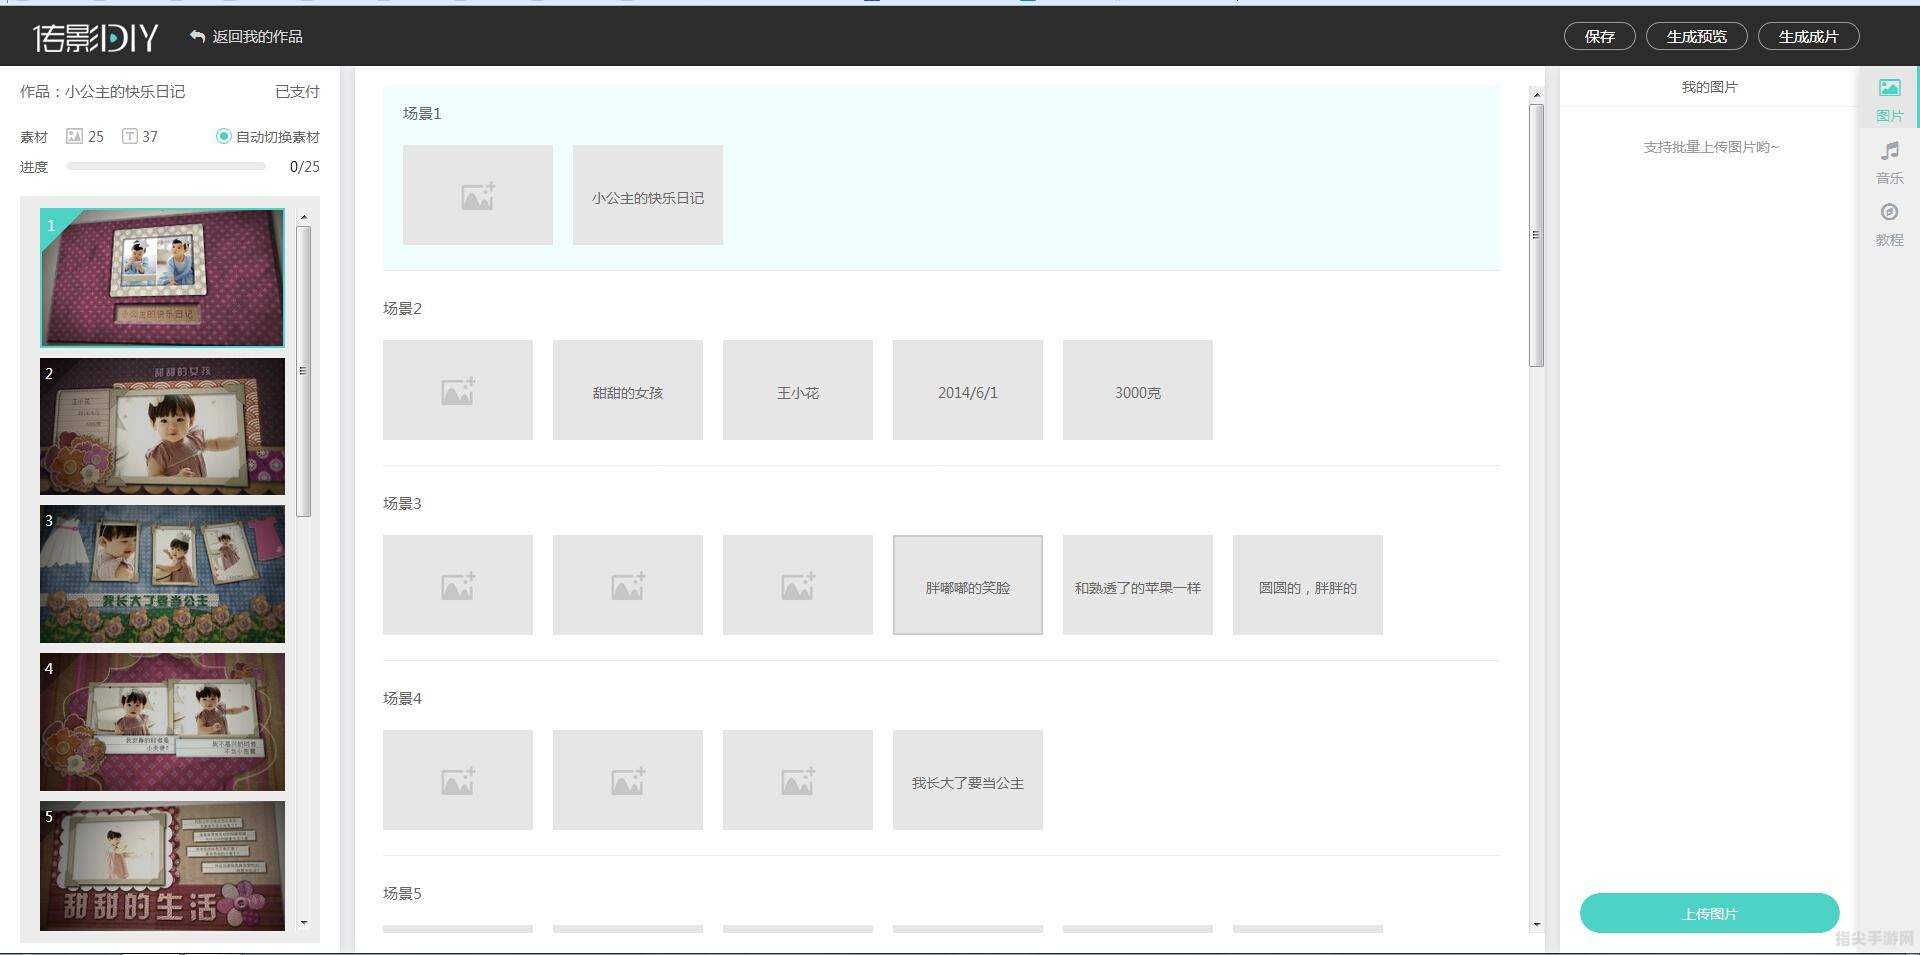Add image to third 场景3 image slot

pyautogui.click(x=798, y=585)
